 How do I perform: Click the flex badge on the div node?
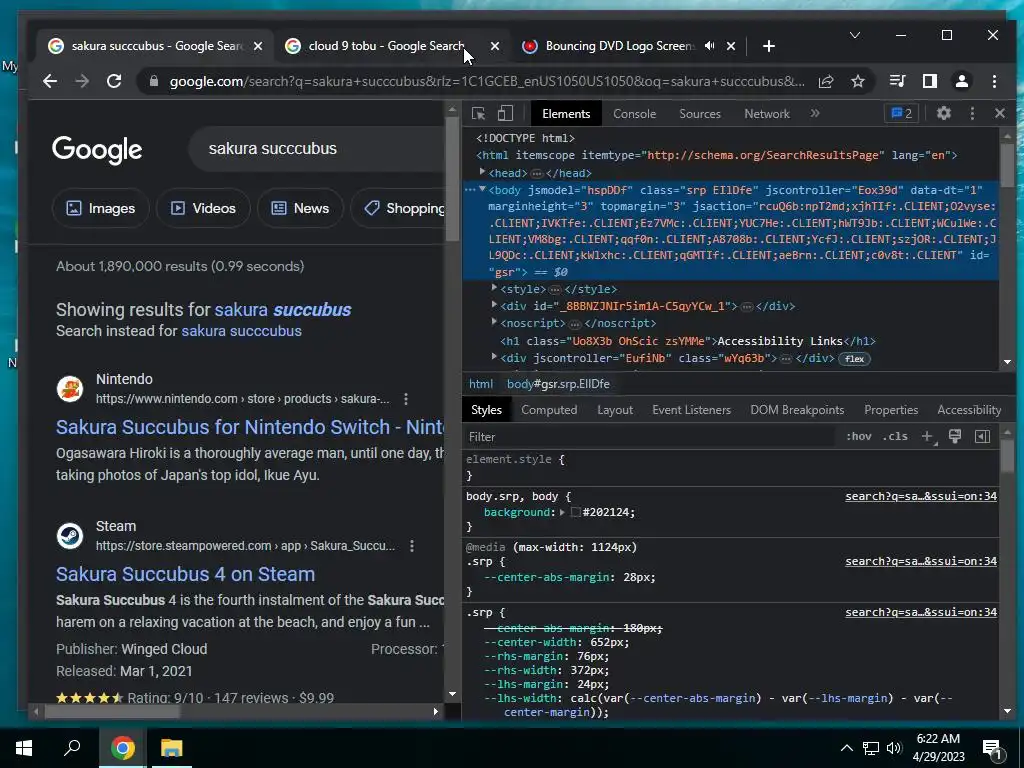click(x=854, y=359)
